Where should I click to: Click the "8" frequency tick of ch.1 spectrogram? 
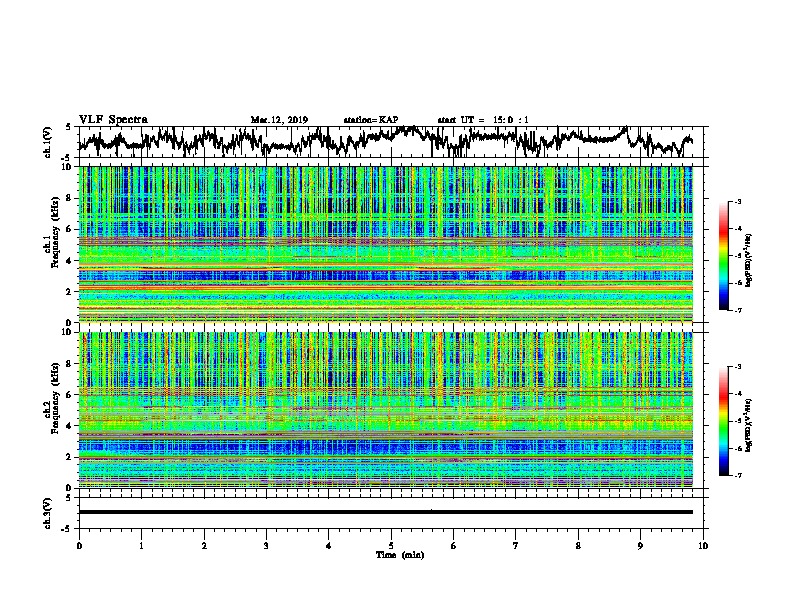[69, 198]
